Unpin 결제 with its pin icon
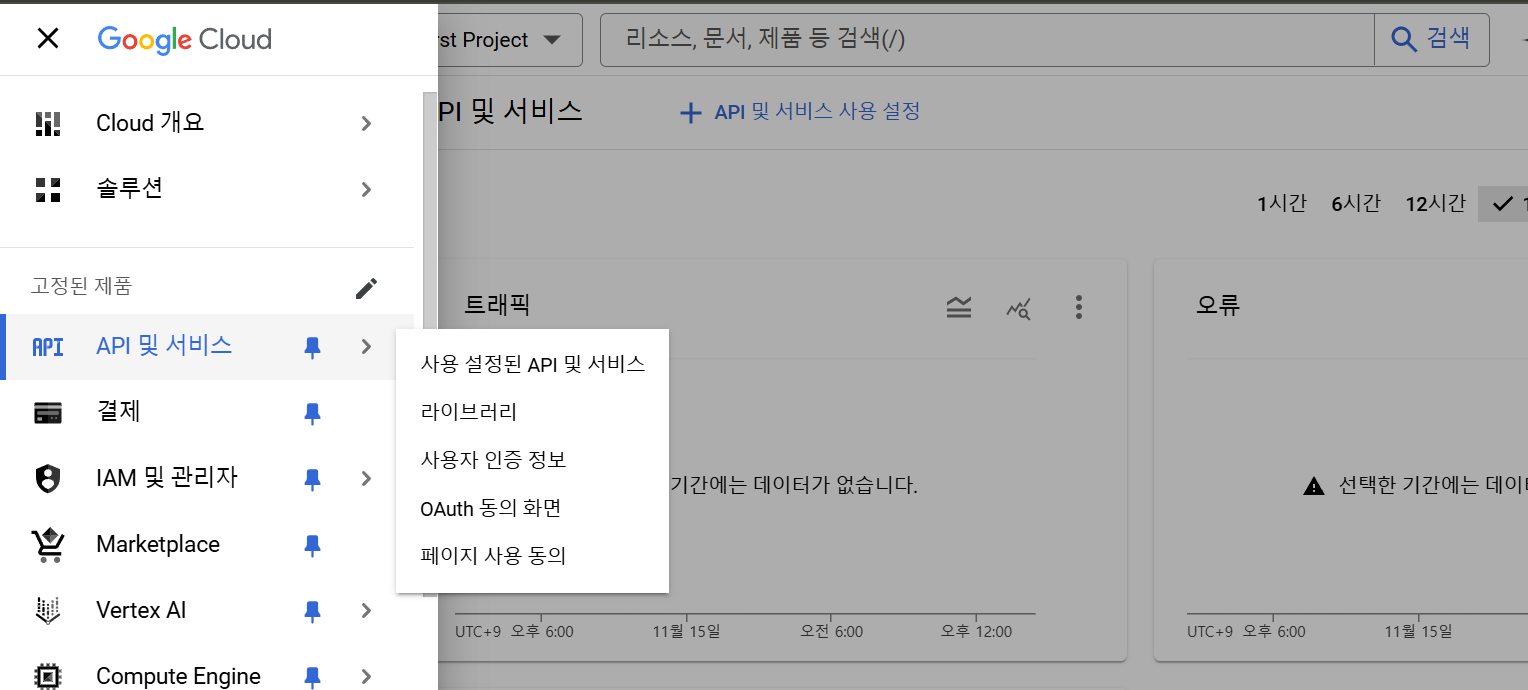This screenshot has height=690, width=1528. tap(313, 413)
